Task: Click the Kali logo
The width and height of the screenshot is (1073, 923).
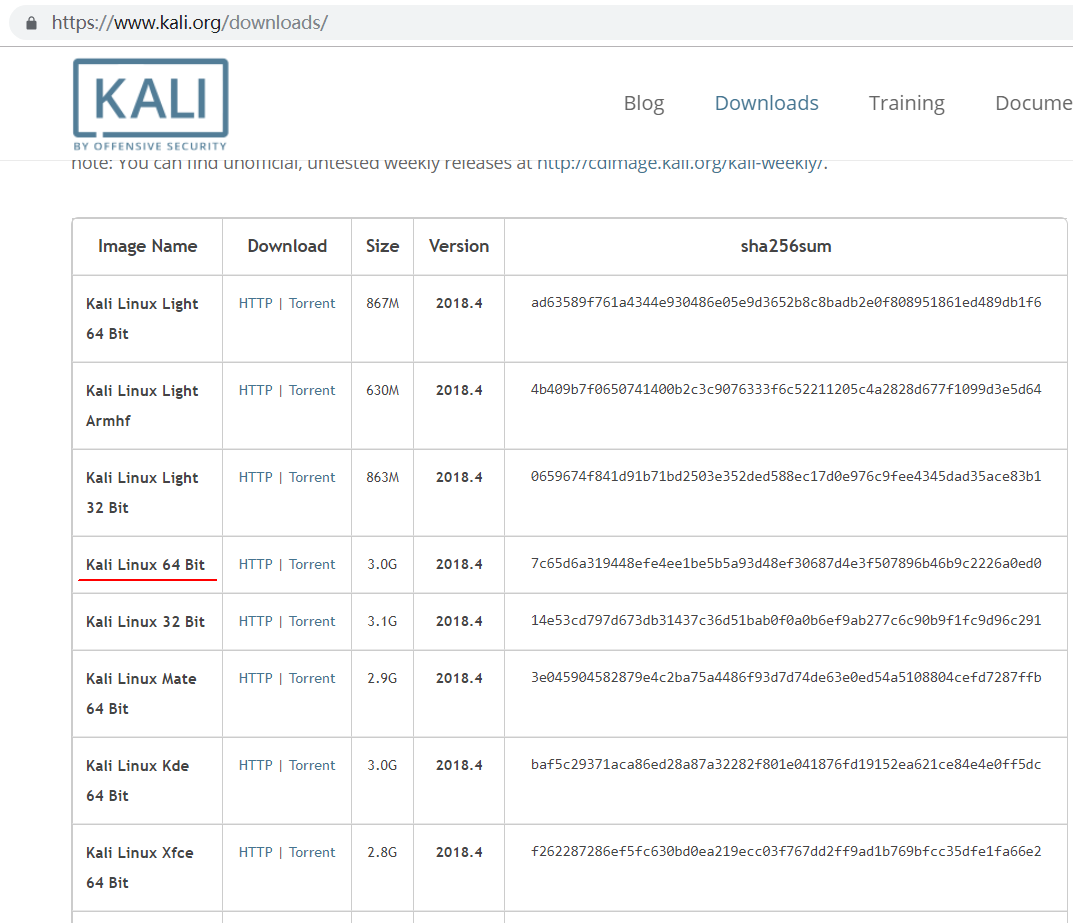Action: (x=151, y=105)
